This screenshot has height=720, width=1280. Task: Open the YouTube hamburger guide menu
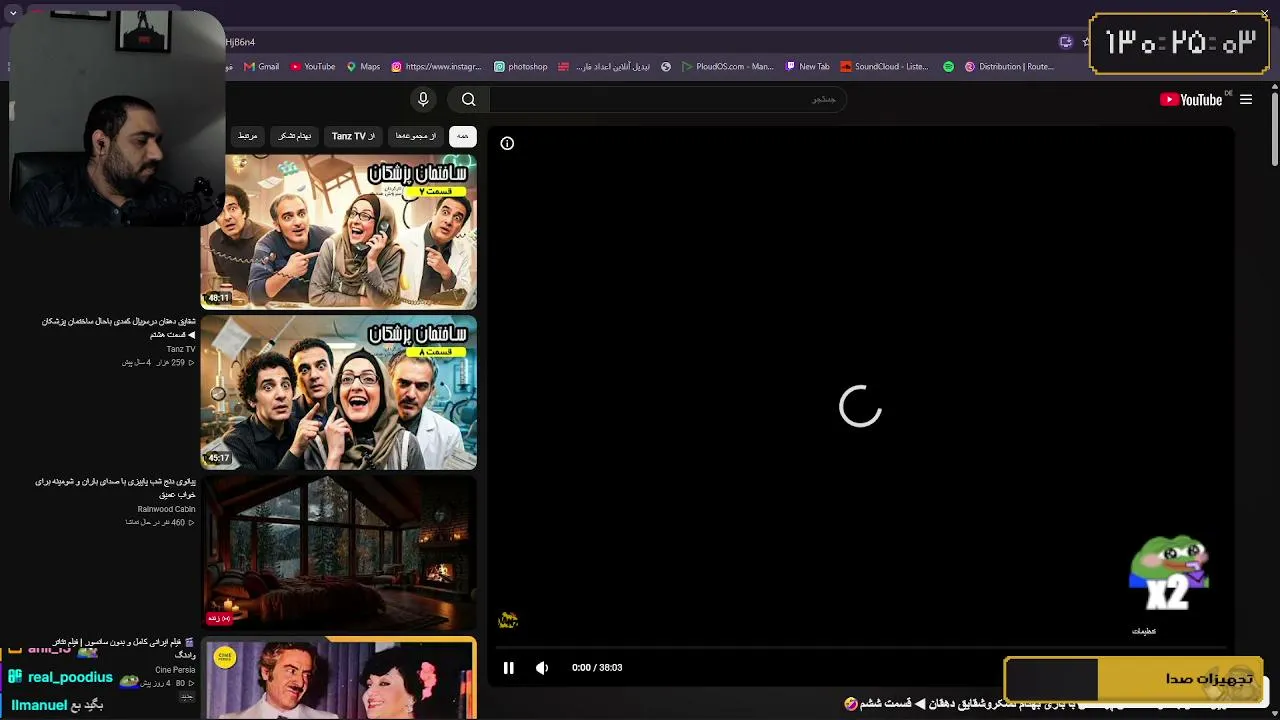click(x=1246, y=99)
